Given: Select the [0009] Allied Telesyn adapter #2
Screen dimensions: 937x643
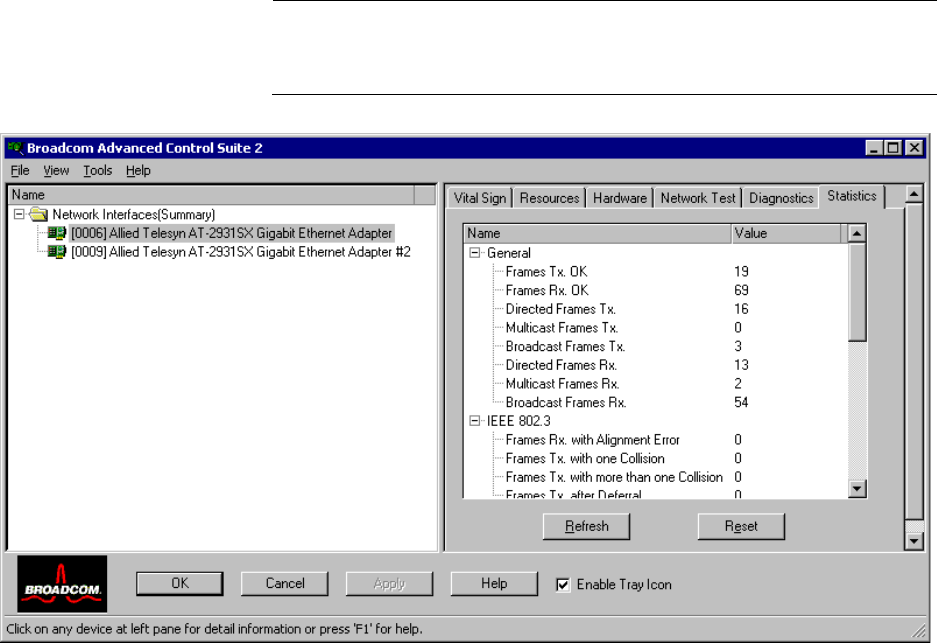Looking at the screenshot, I should tap(241, 252).
